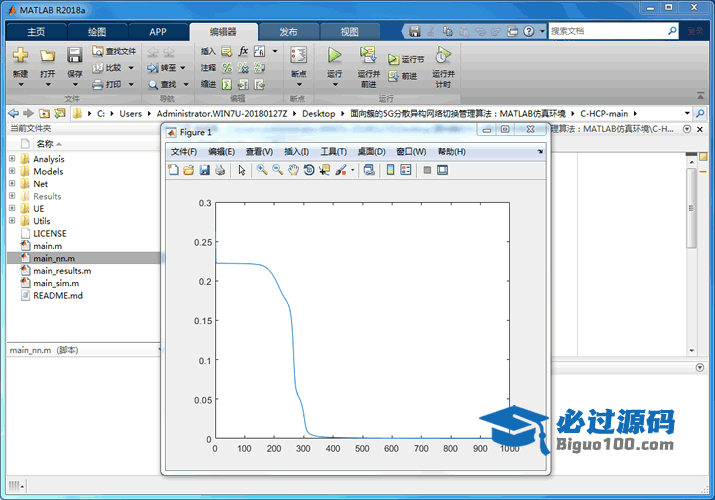
Task: Toggle the Edit Plot arrow tool
Action: coord(241,170)
